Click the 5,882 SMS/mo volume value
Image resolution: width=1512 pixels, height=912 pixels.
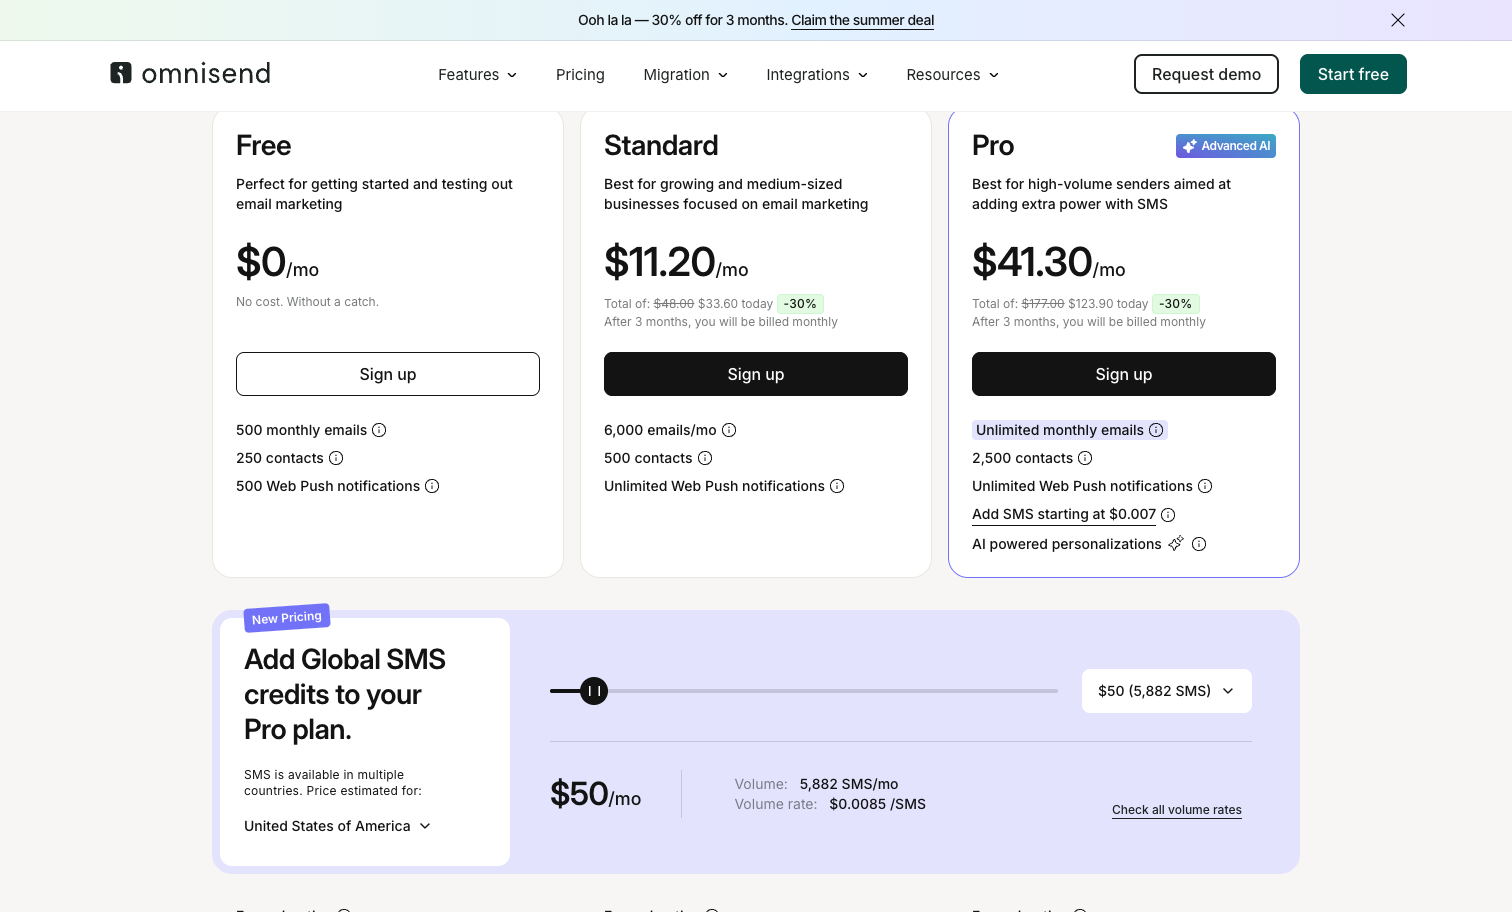click(x=849, y=784)
